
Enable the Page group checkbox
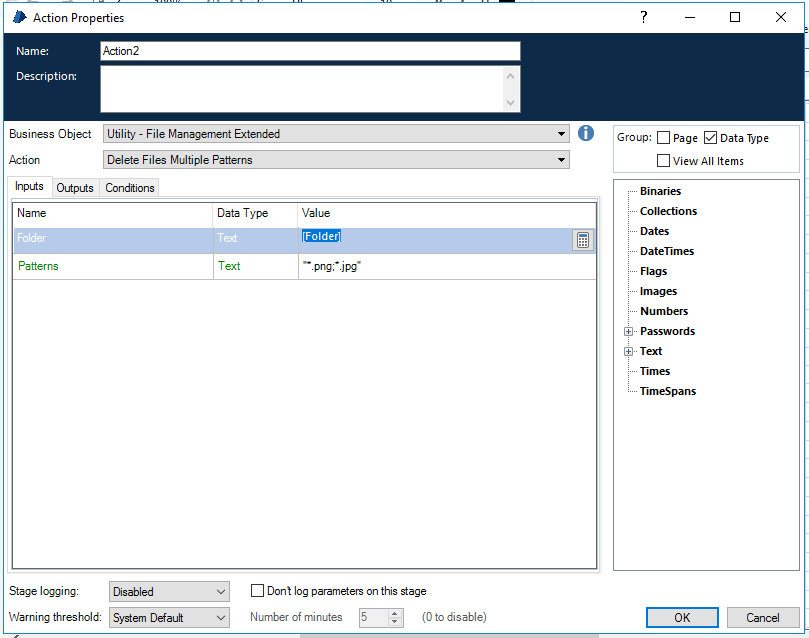[x=664, y=138]
